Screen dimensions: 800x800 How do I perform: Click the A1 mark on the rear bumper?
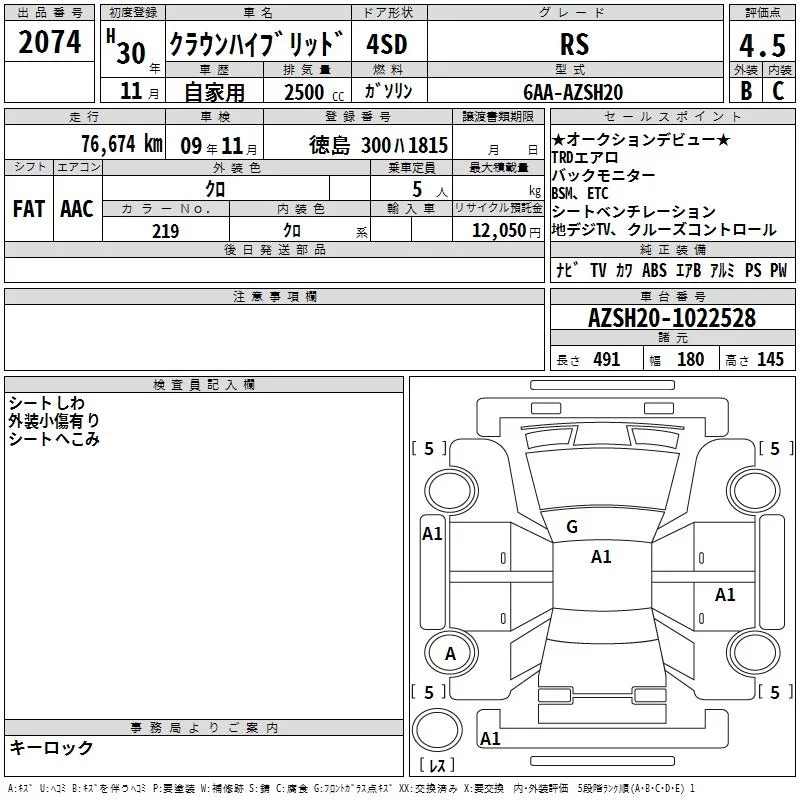490,738
